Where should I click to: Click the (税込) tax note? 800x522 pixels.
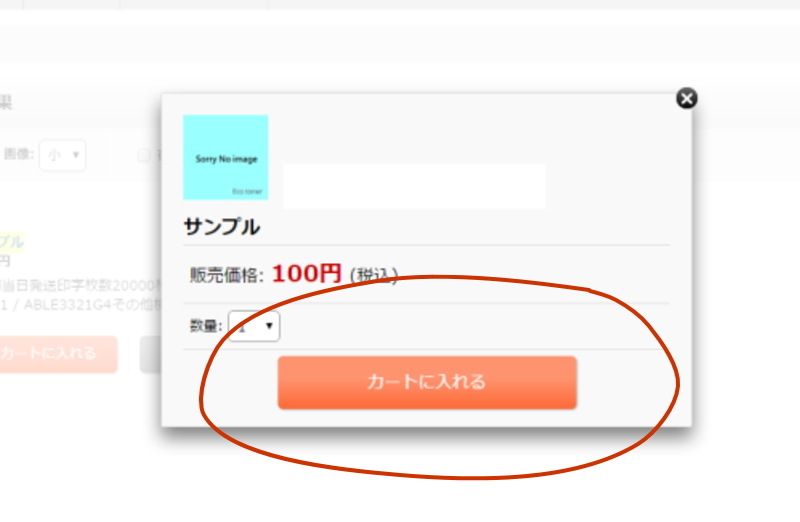(373, 276)
